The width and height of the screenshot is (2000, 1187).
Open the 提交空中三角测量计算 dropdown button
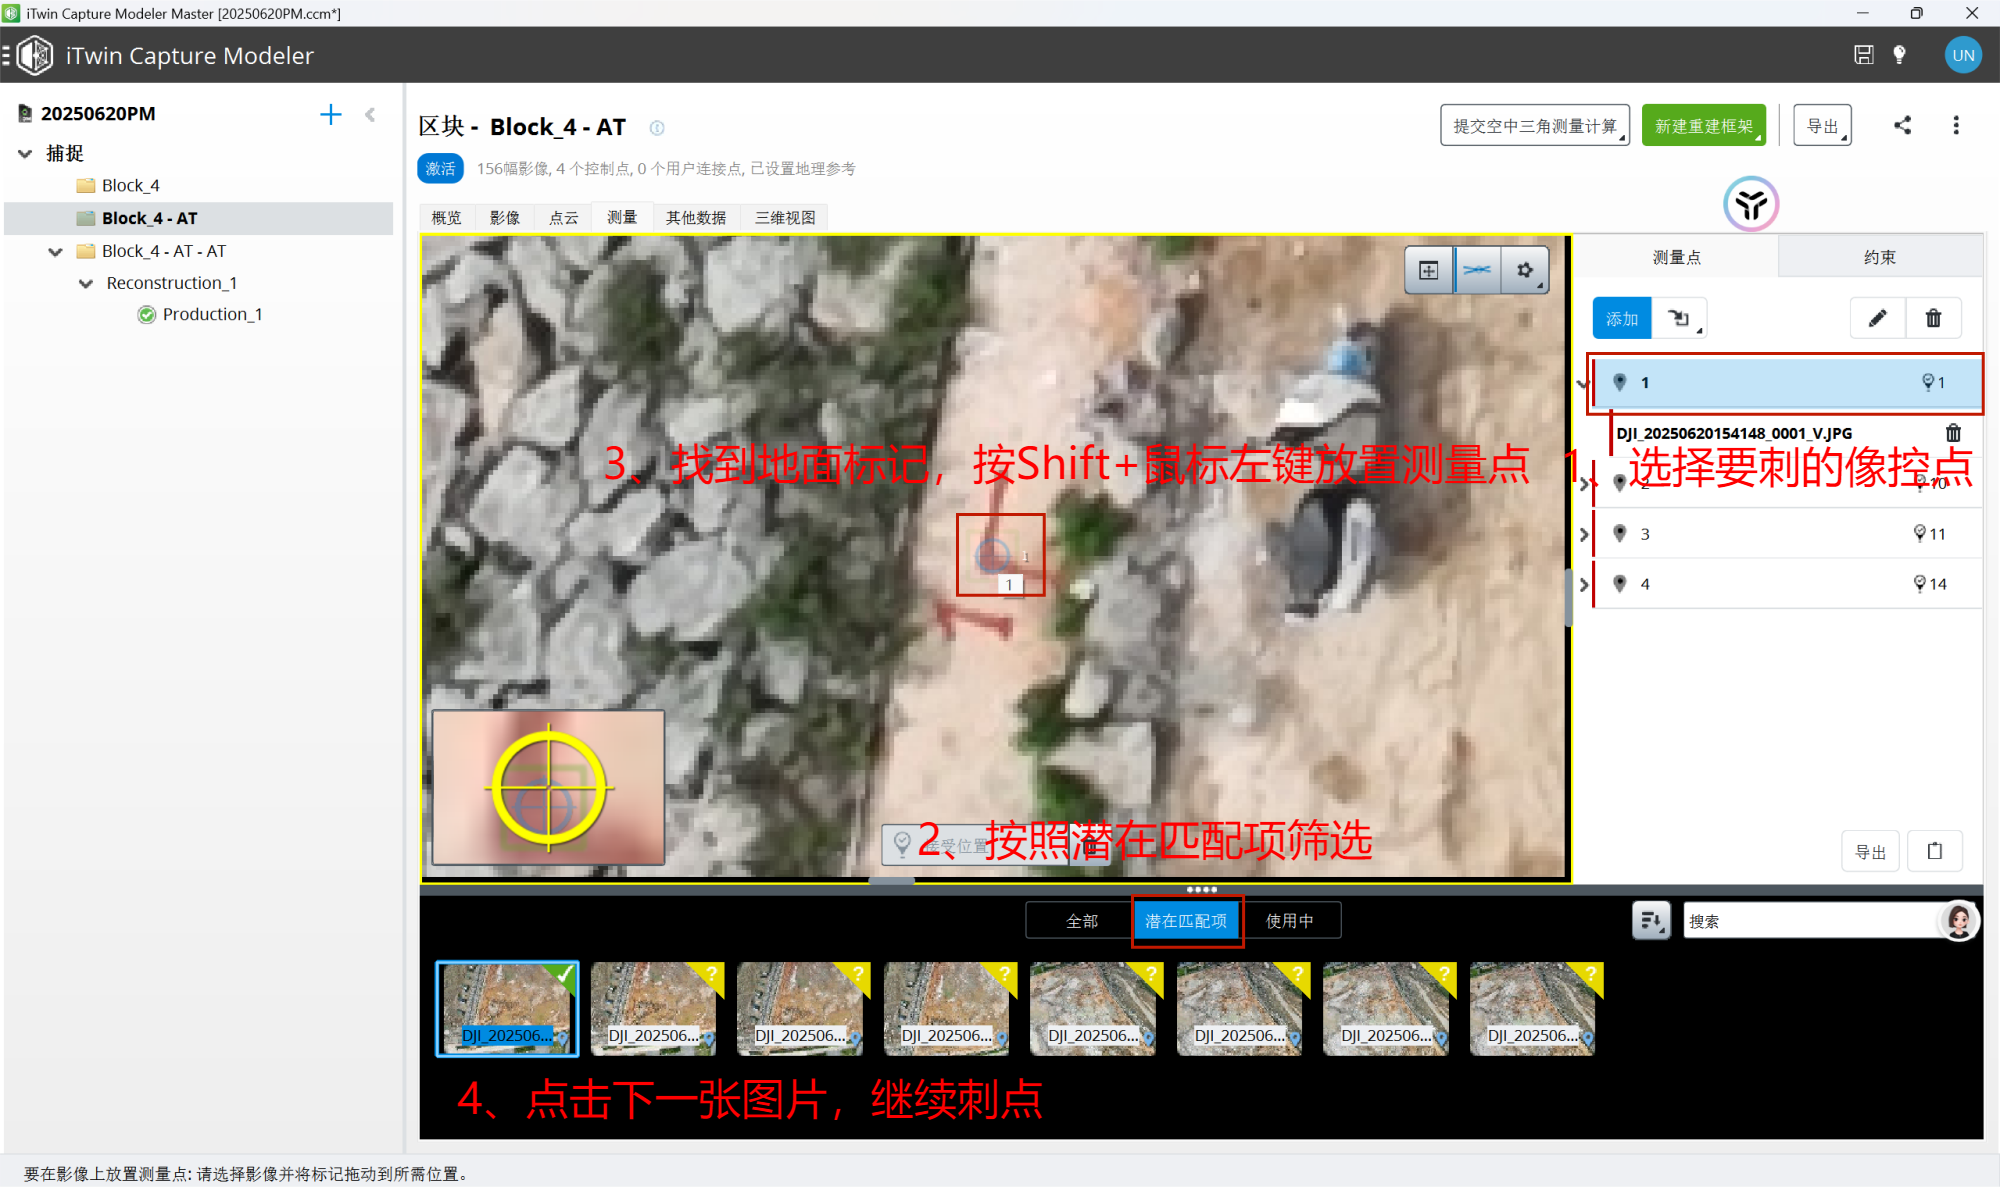1535,126
